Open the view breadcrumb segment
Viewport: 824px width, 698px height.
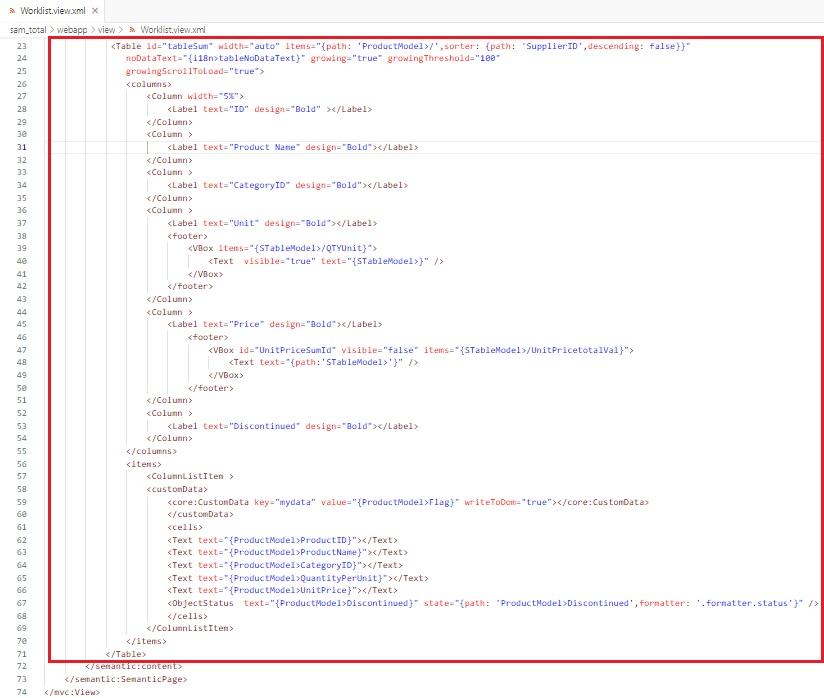[106, 30]
